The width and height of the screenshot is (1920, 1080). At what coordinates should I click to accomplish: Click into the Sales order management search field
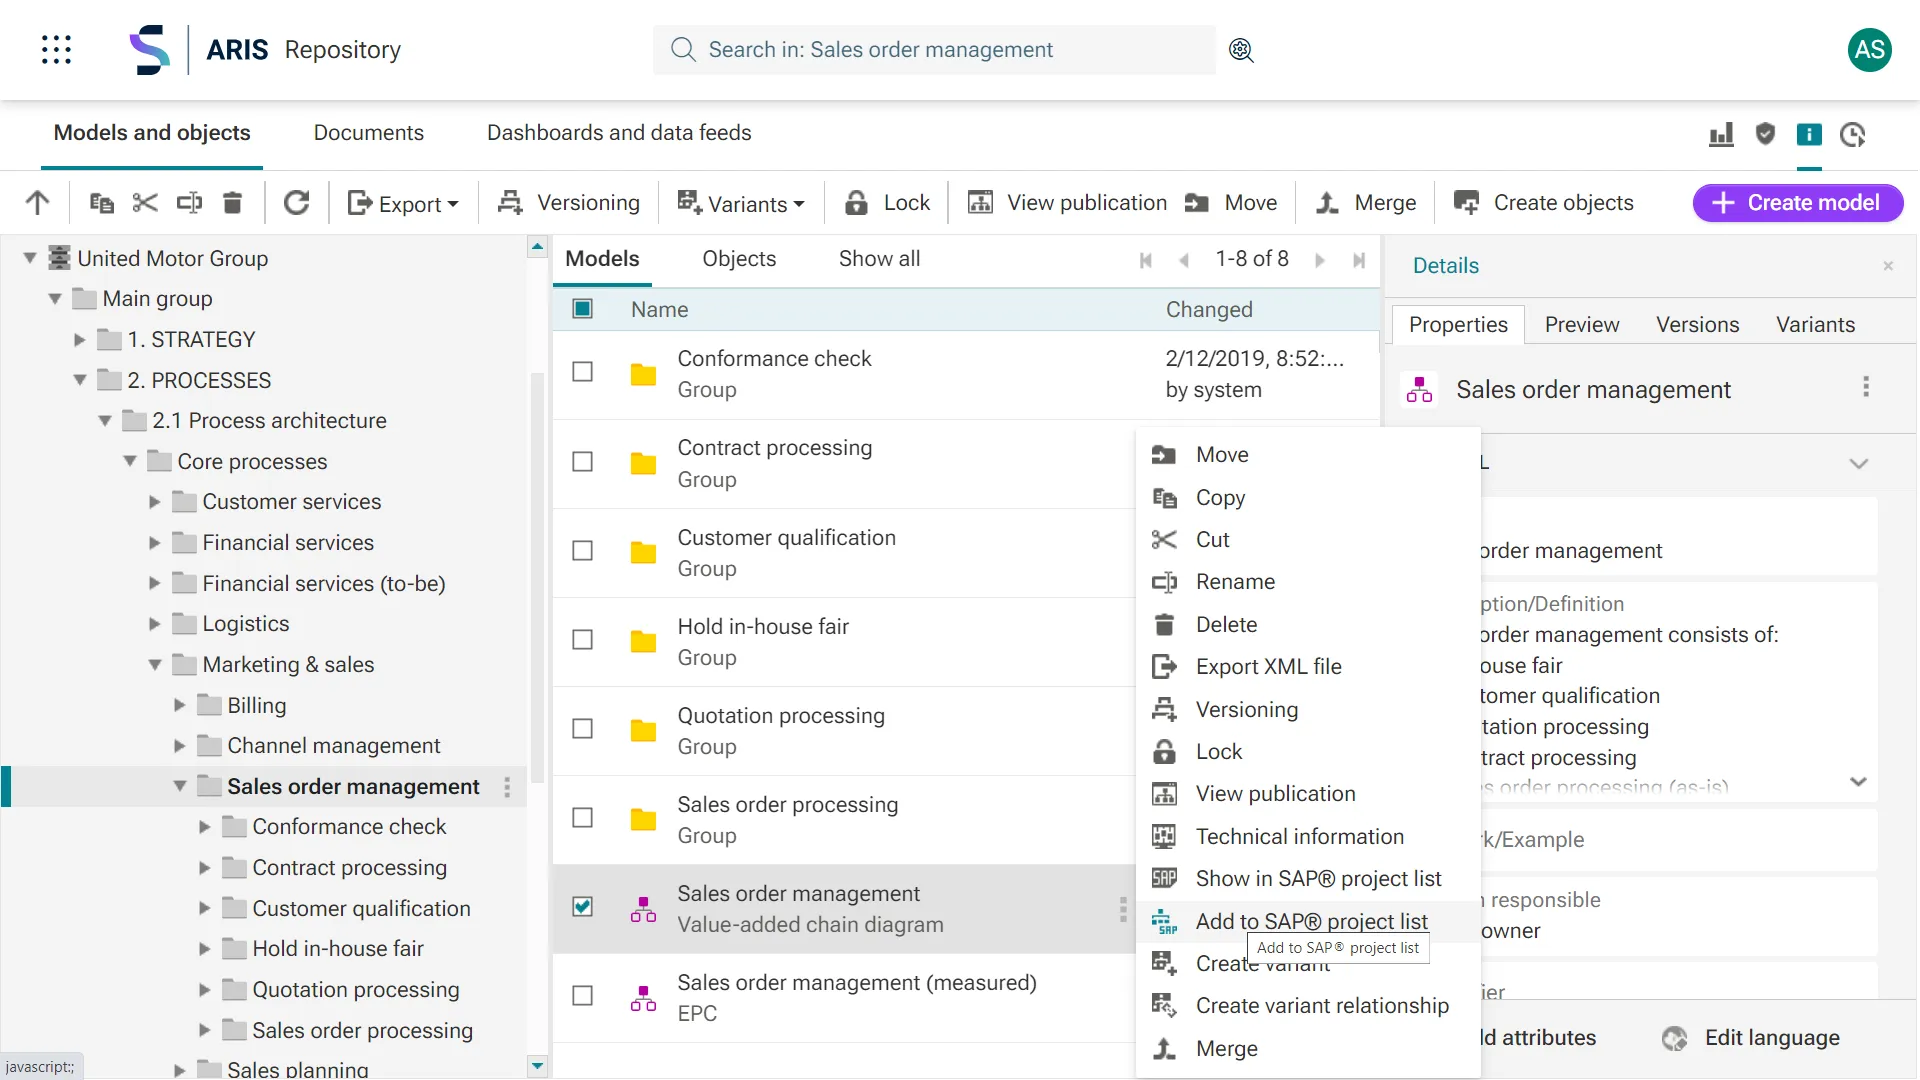click(934, 50)
